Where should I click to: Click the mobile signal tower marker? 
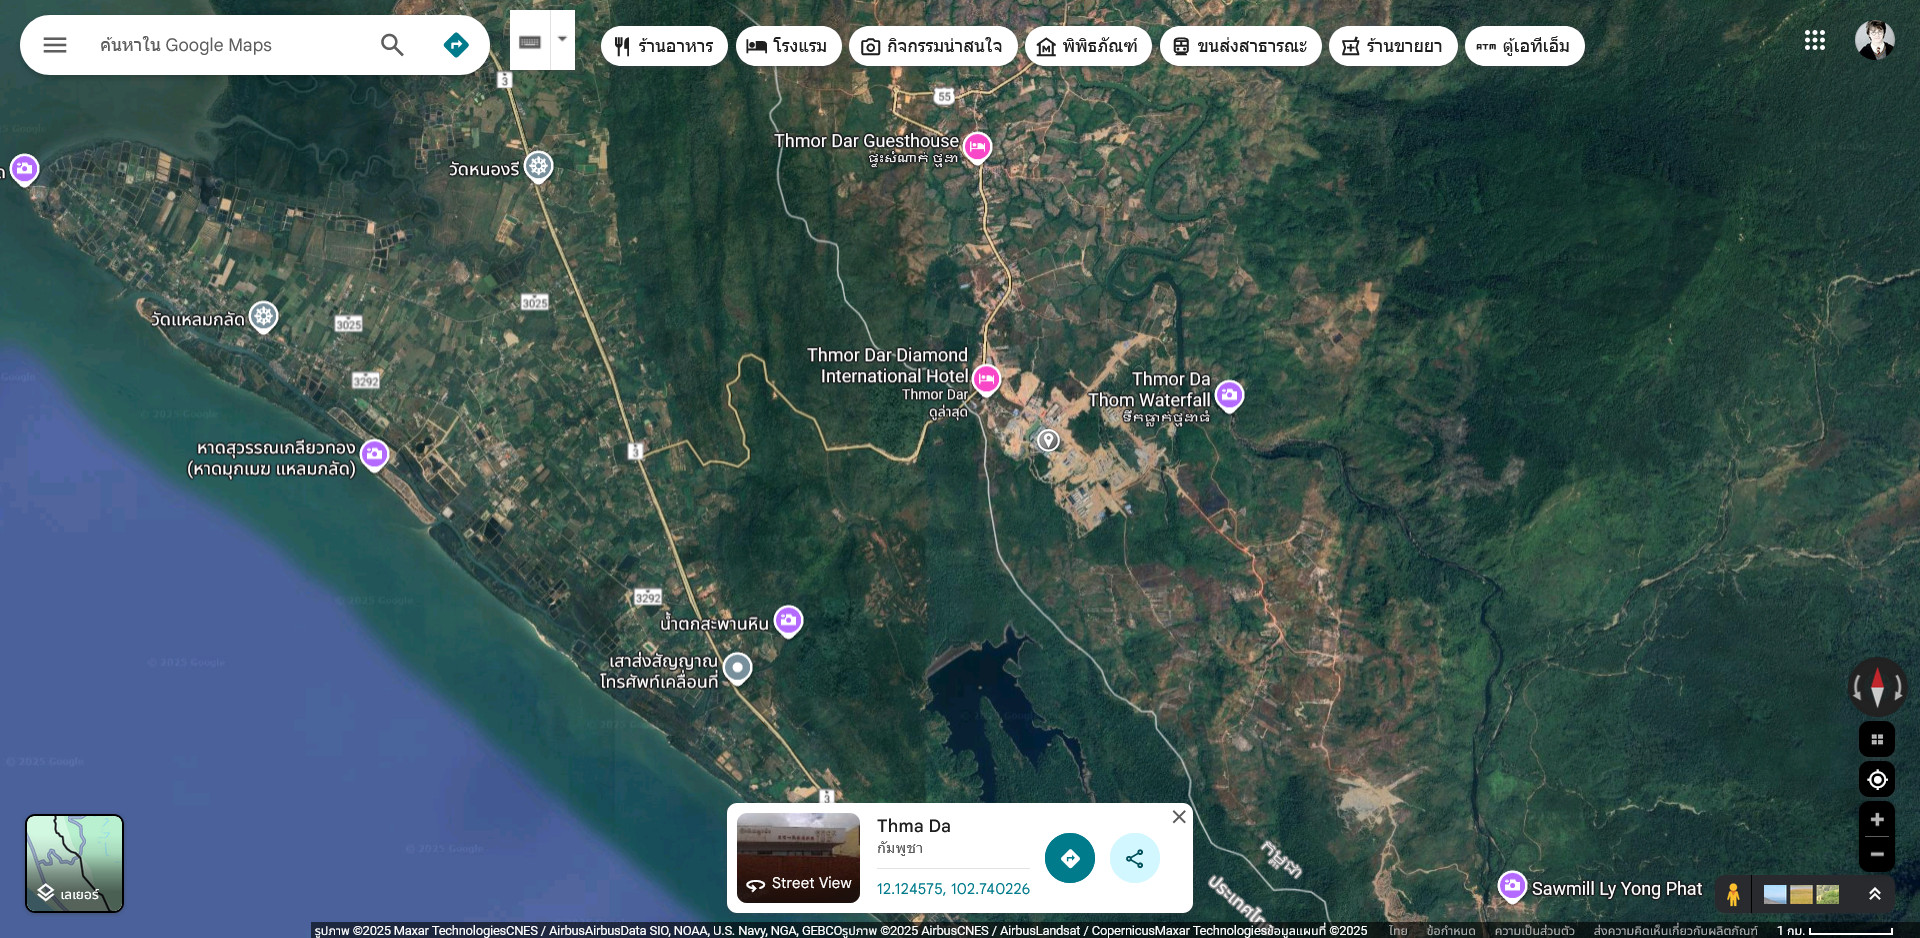coord(737,667)
